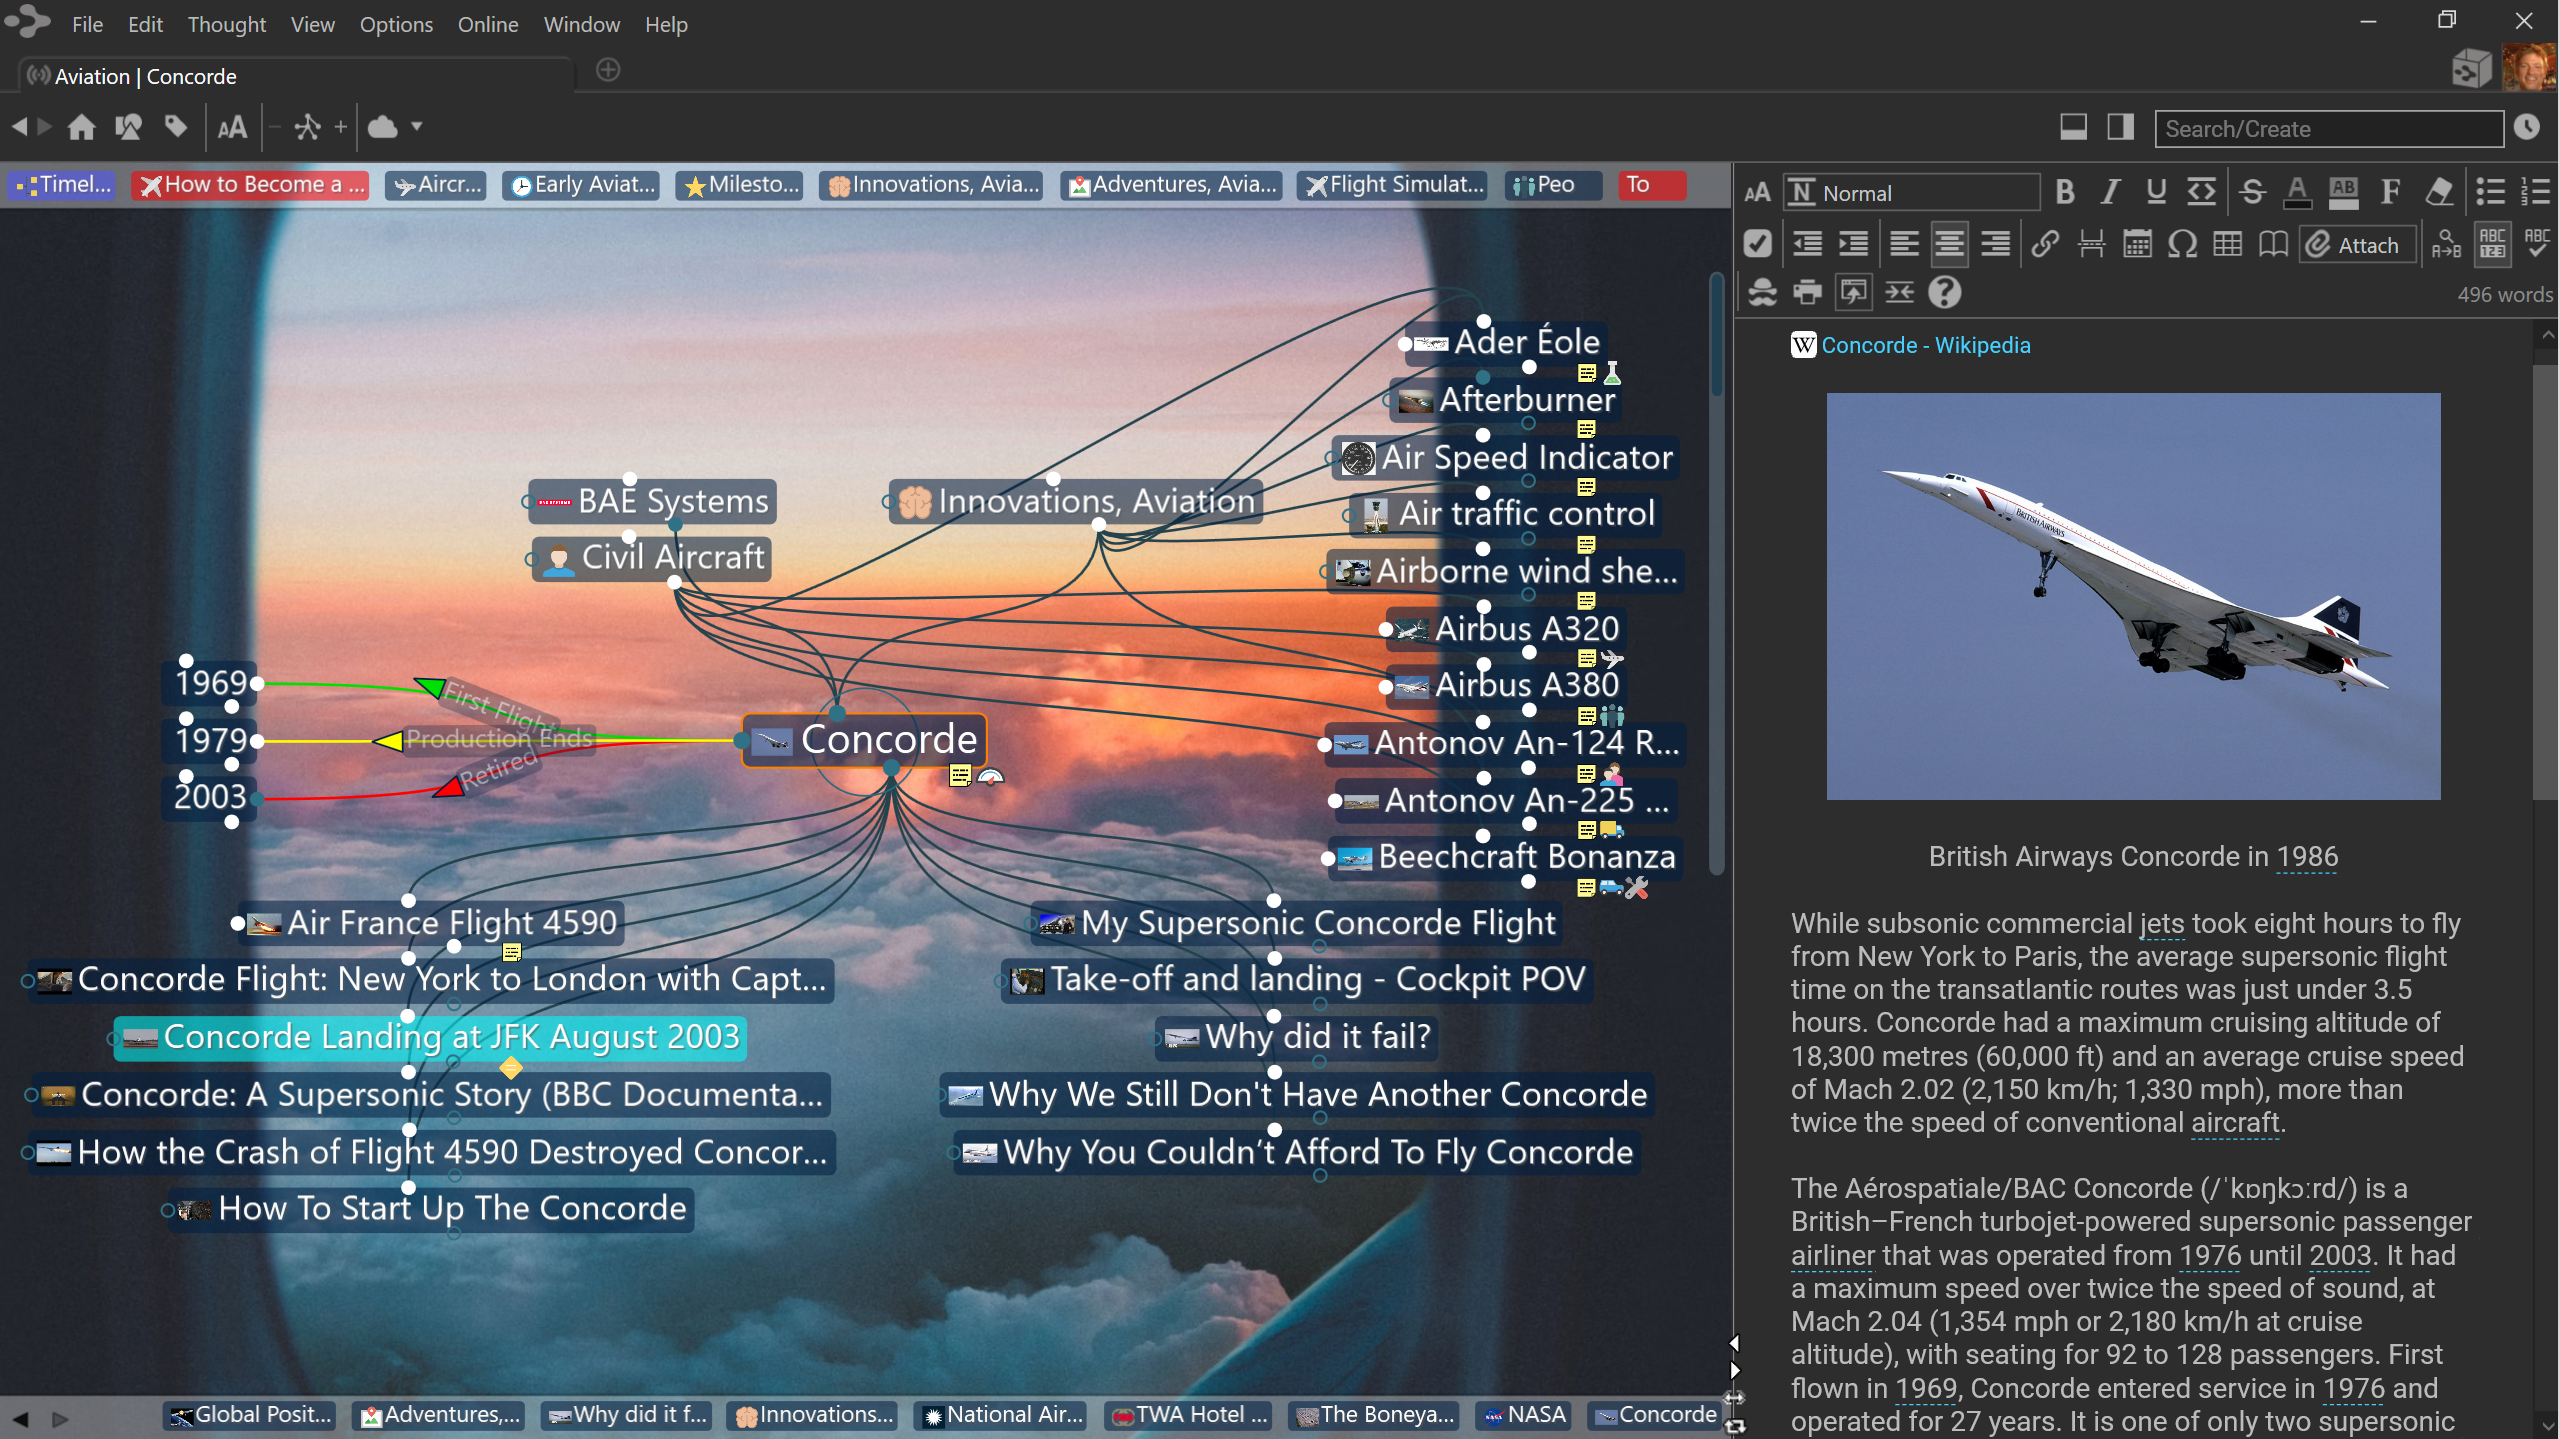Viewport: 2560px width, 1439px height.
Task: Click the insert date calendar icon
Action: pyautogui.click(x=2137, y=245)
